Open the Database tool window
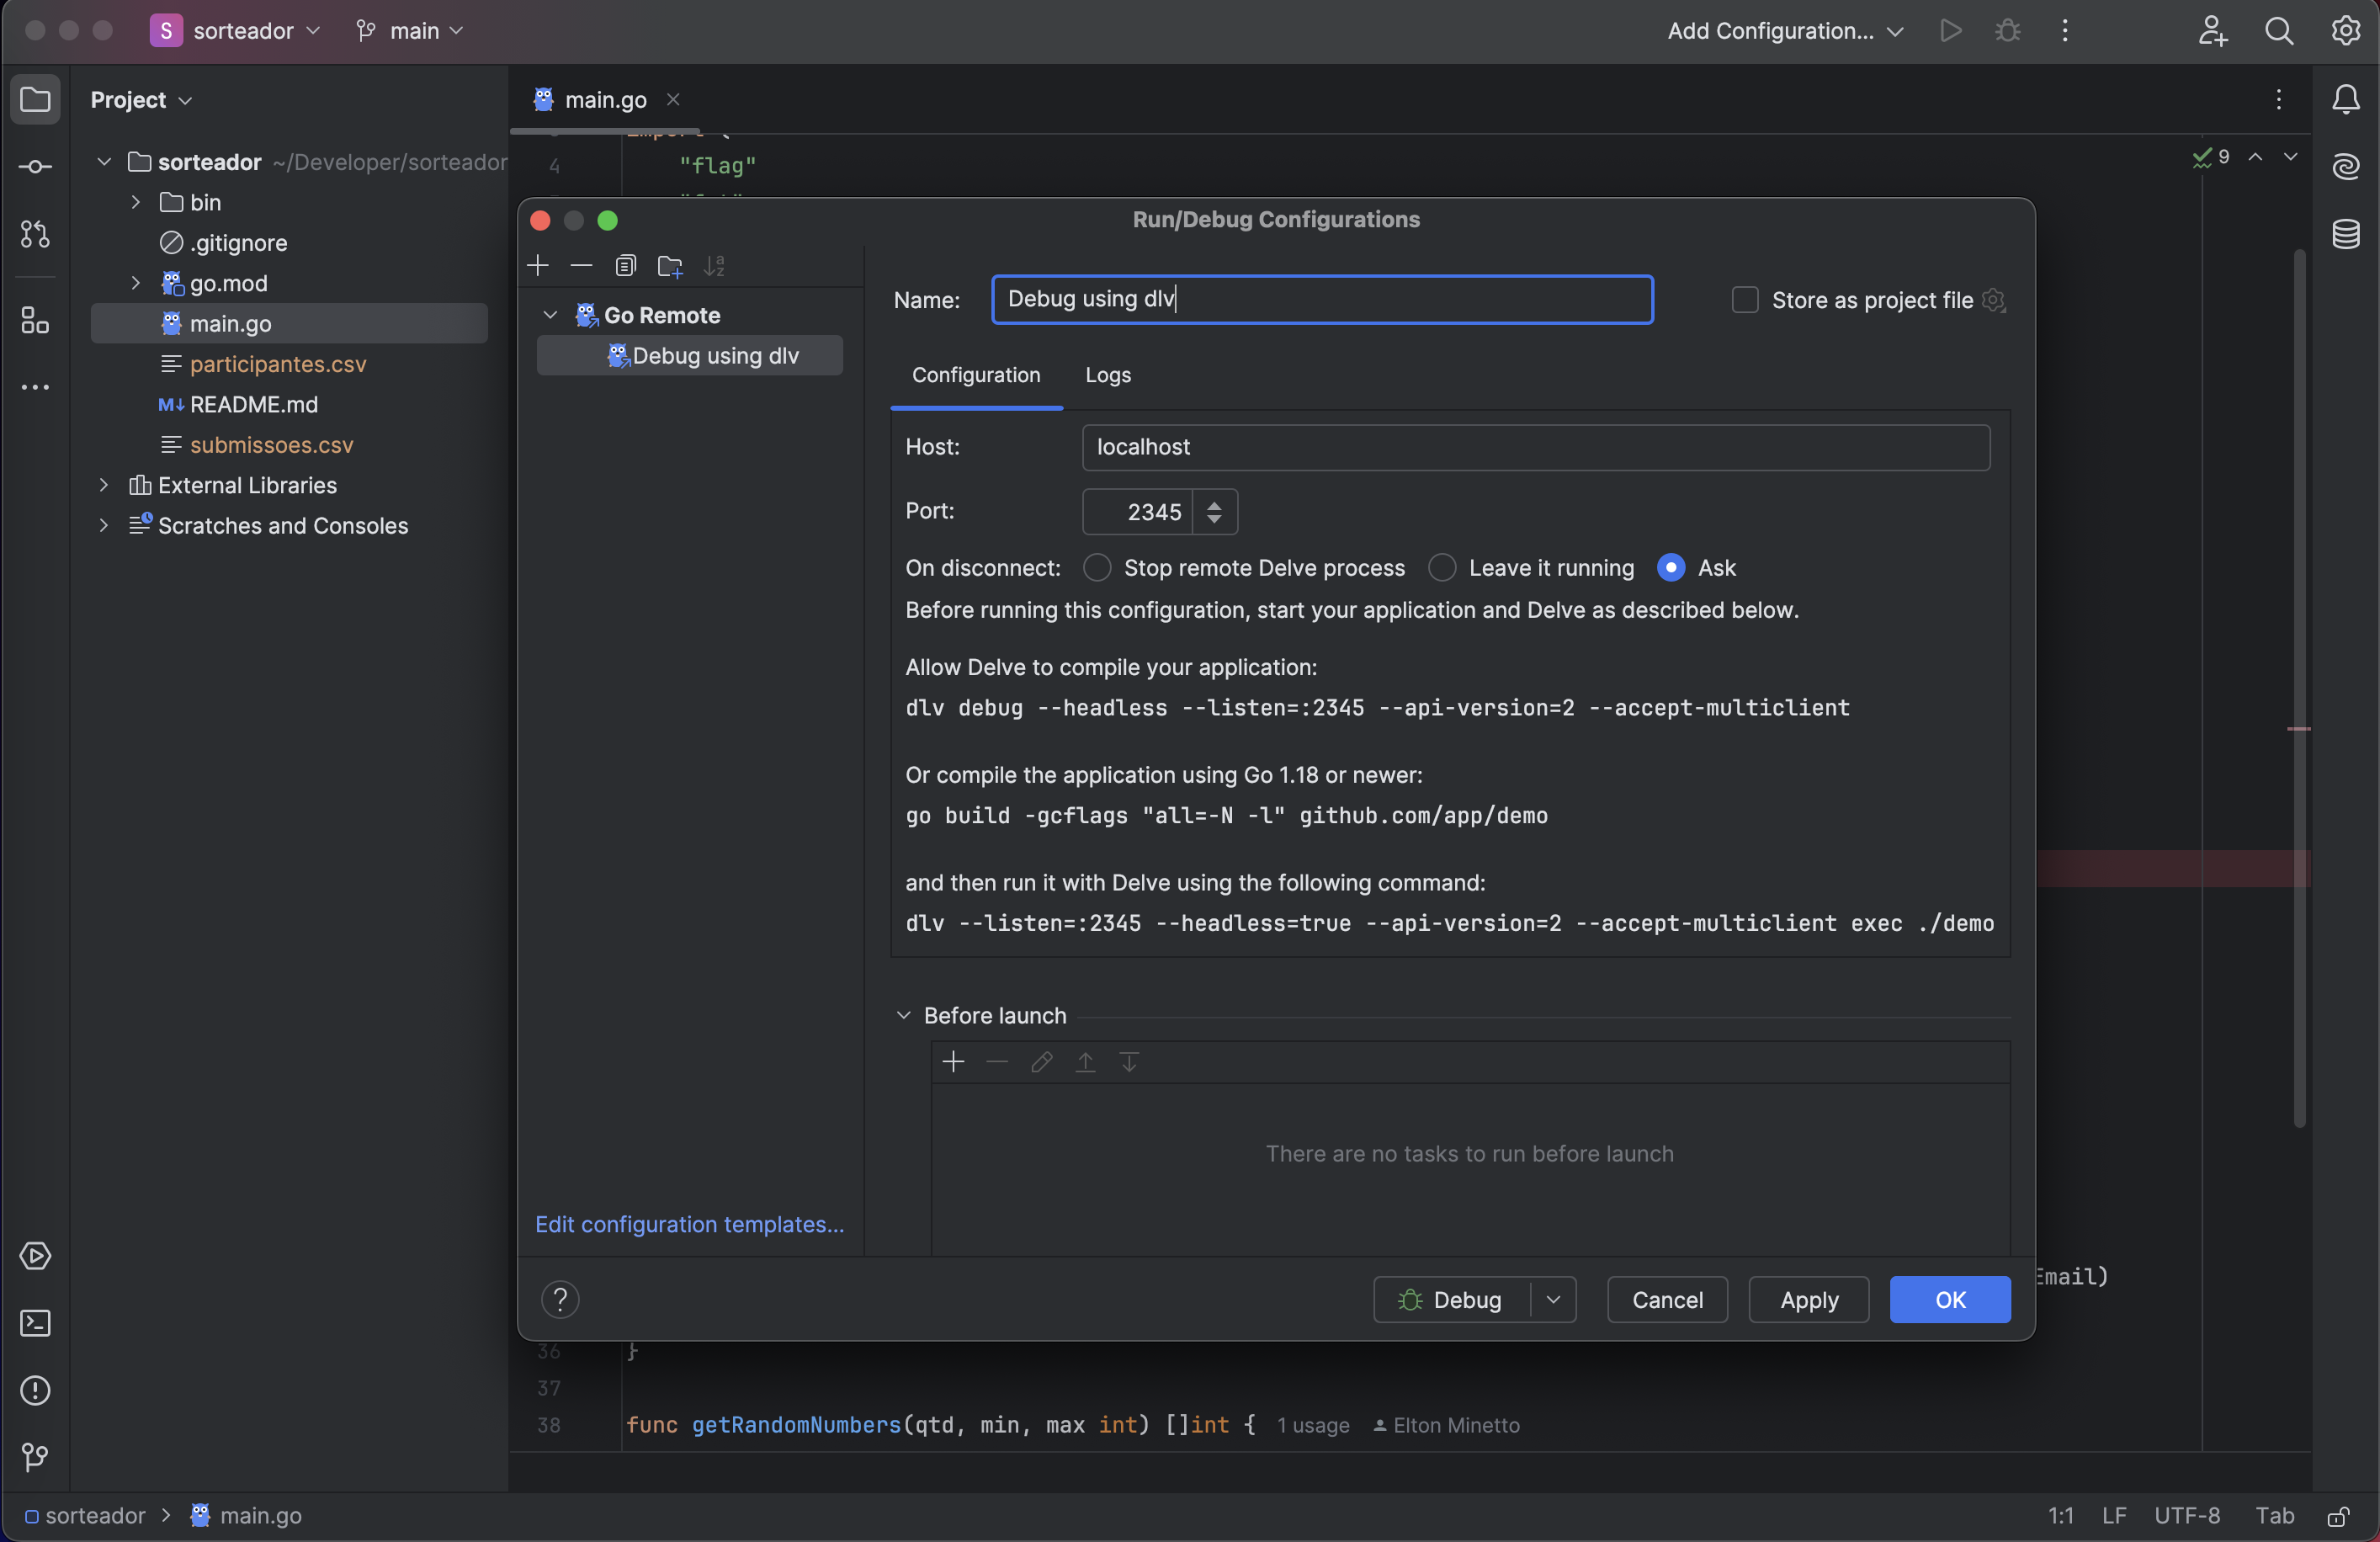This screenshot has width=2380, height=1542. tap(2345, 234)
